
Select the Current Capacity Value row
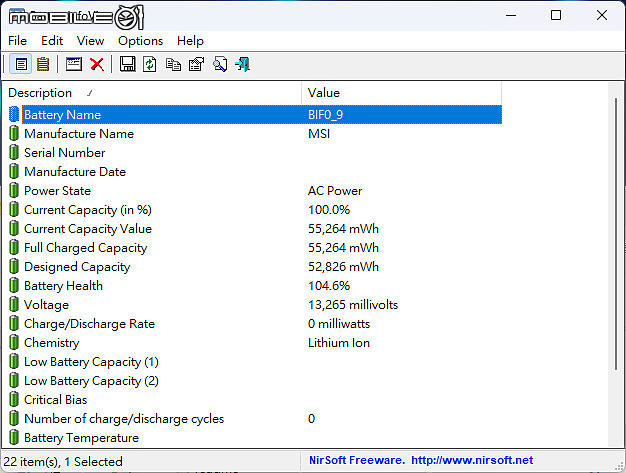click(x=256, y=229)
